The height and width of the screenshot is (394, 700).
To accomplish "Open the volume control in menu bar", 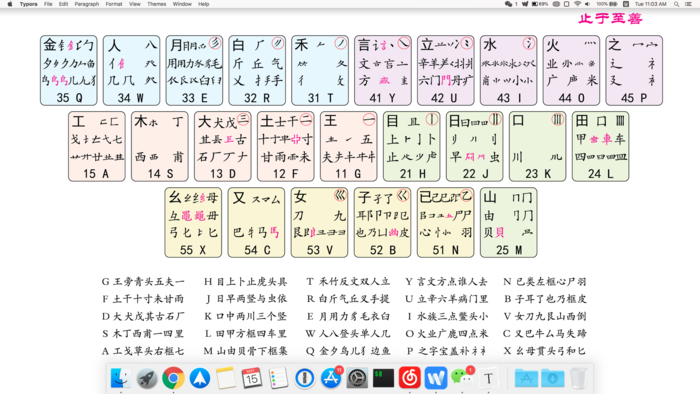I will tap(588, 4).
